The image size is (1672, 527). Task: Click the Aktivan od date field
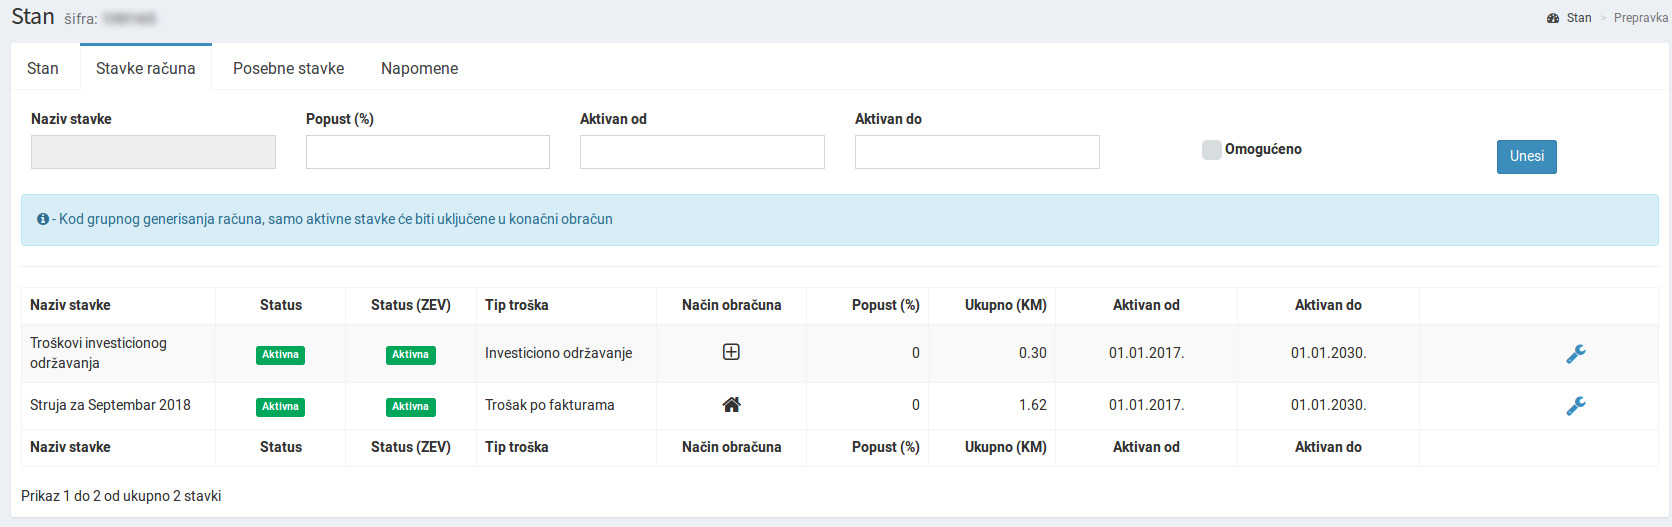[702, 152]
